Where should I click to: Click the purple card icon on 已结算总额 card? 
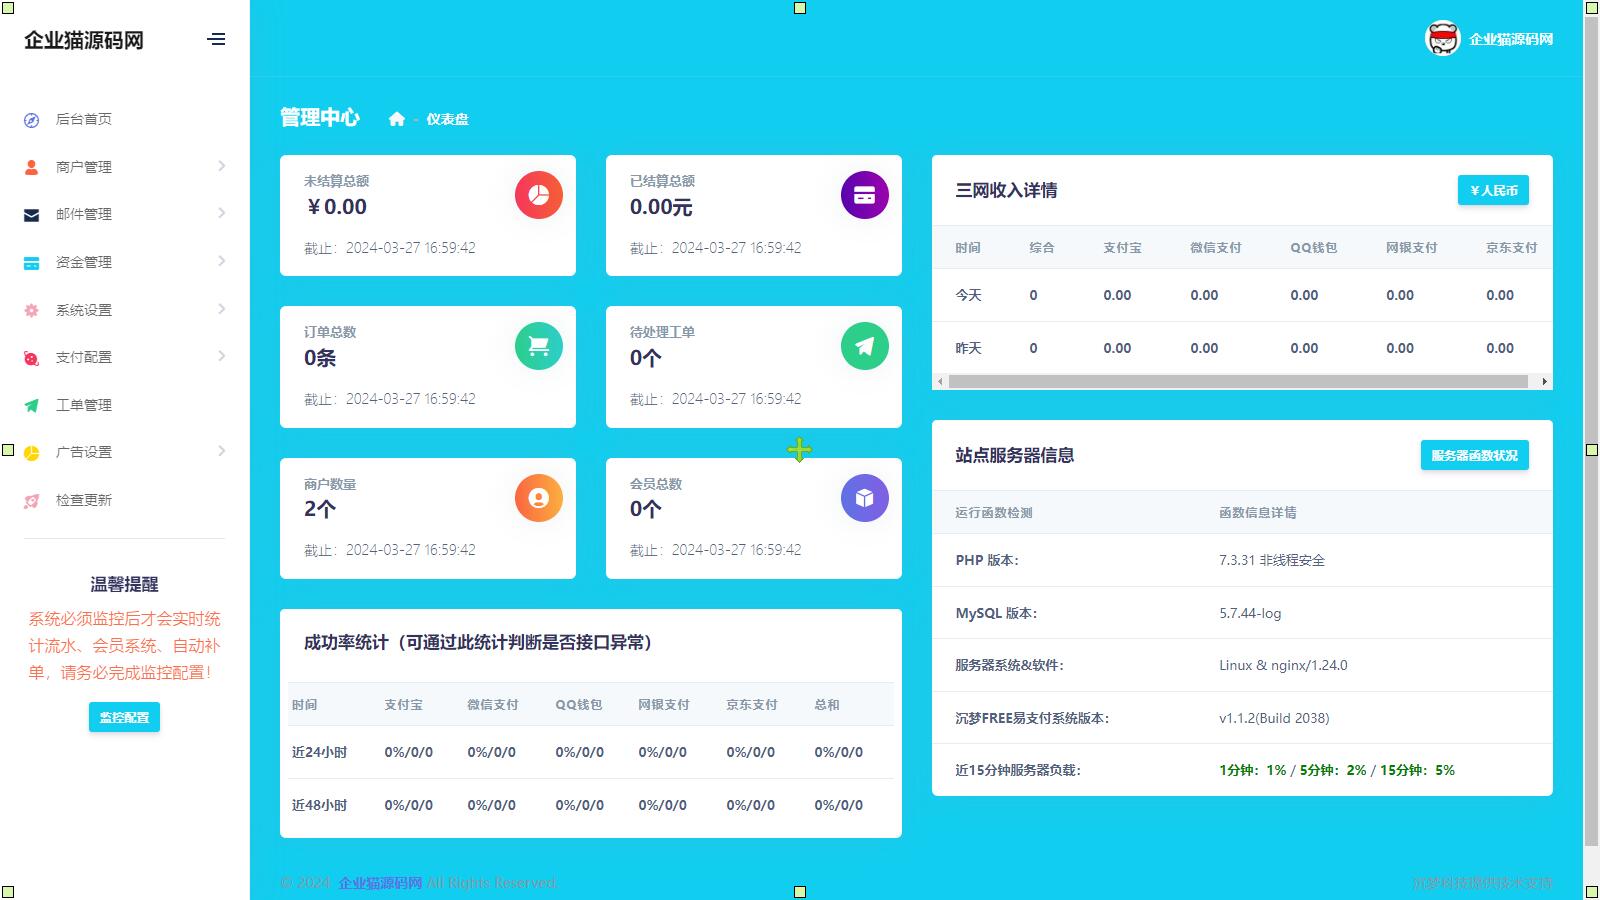(865, 195)
